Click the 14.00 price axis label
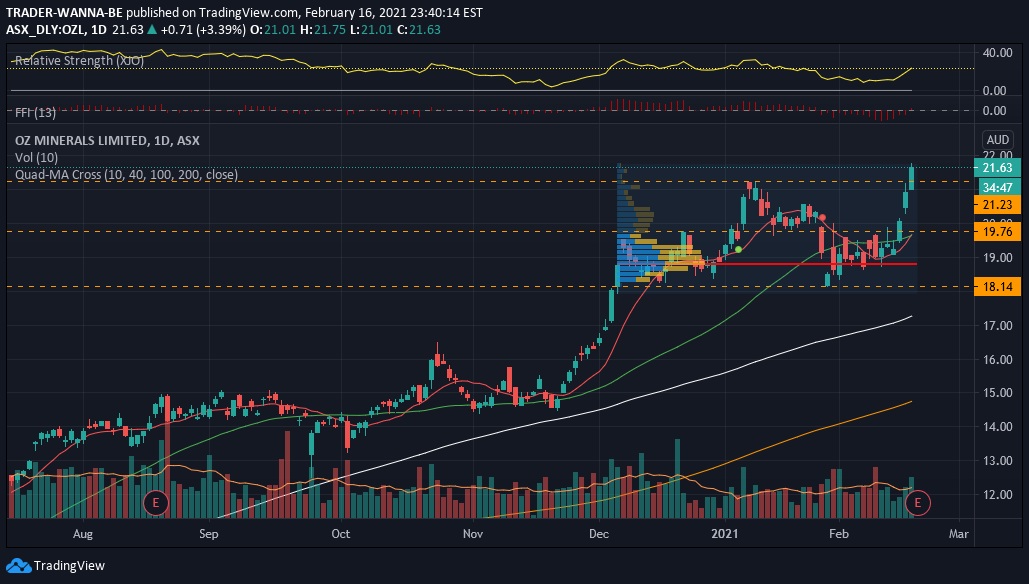Screen dimensions: 1029x584 click(998, 427)
